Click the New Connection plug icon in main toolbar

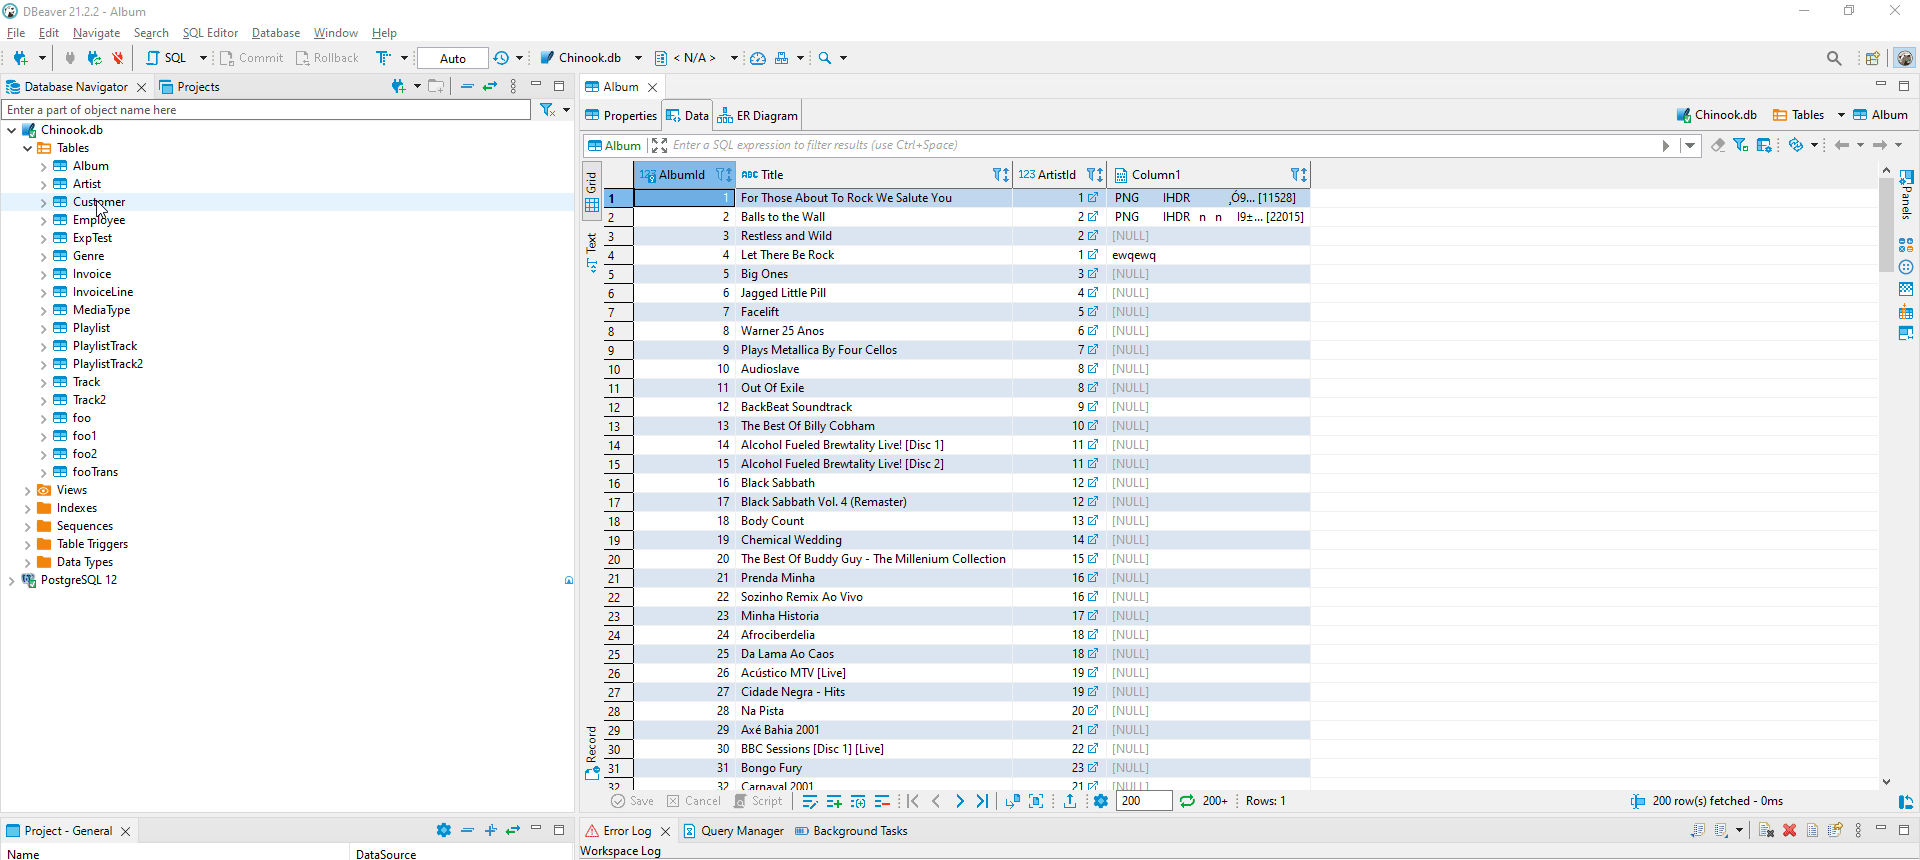pos(20,58)
